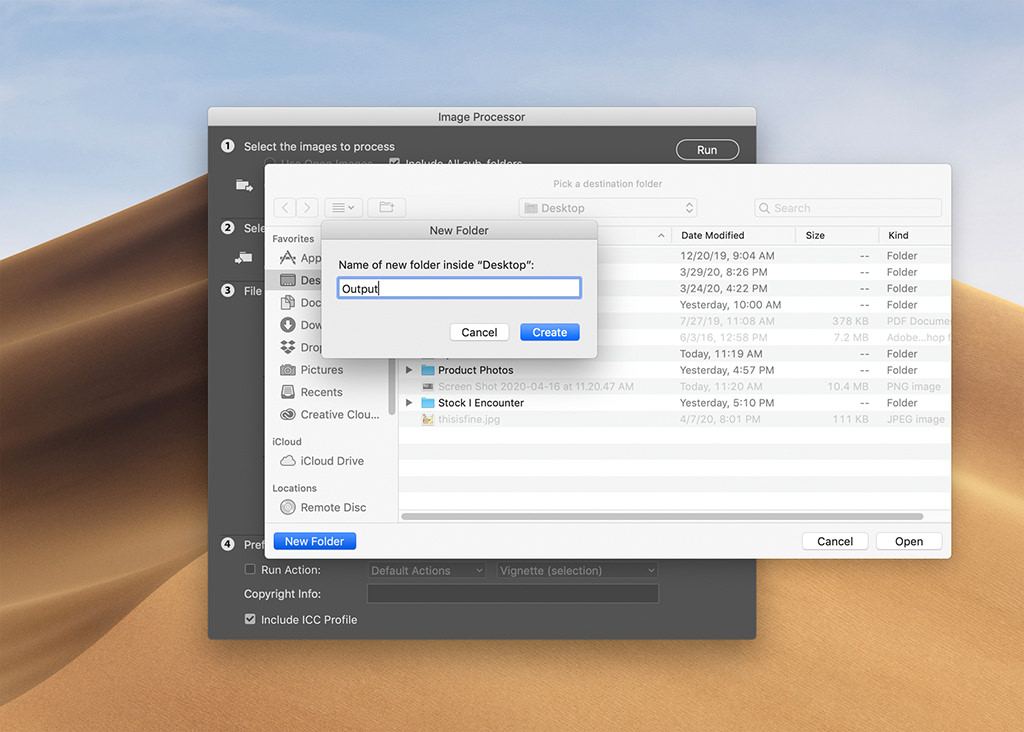Enable the Run Action checkbox

coord(249,569)
